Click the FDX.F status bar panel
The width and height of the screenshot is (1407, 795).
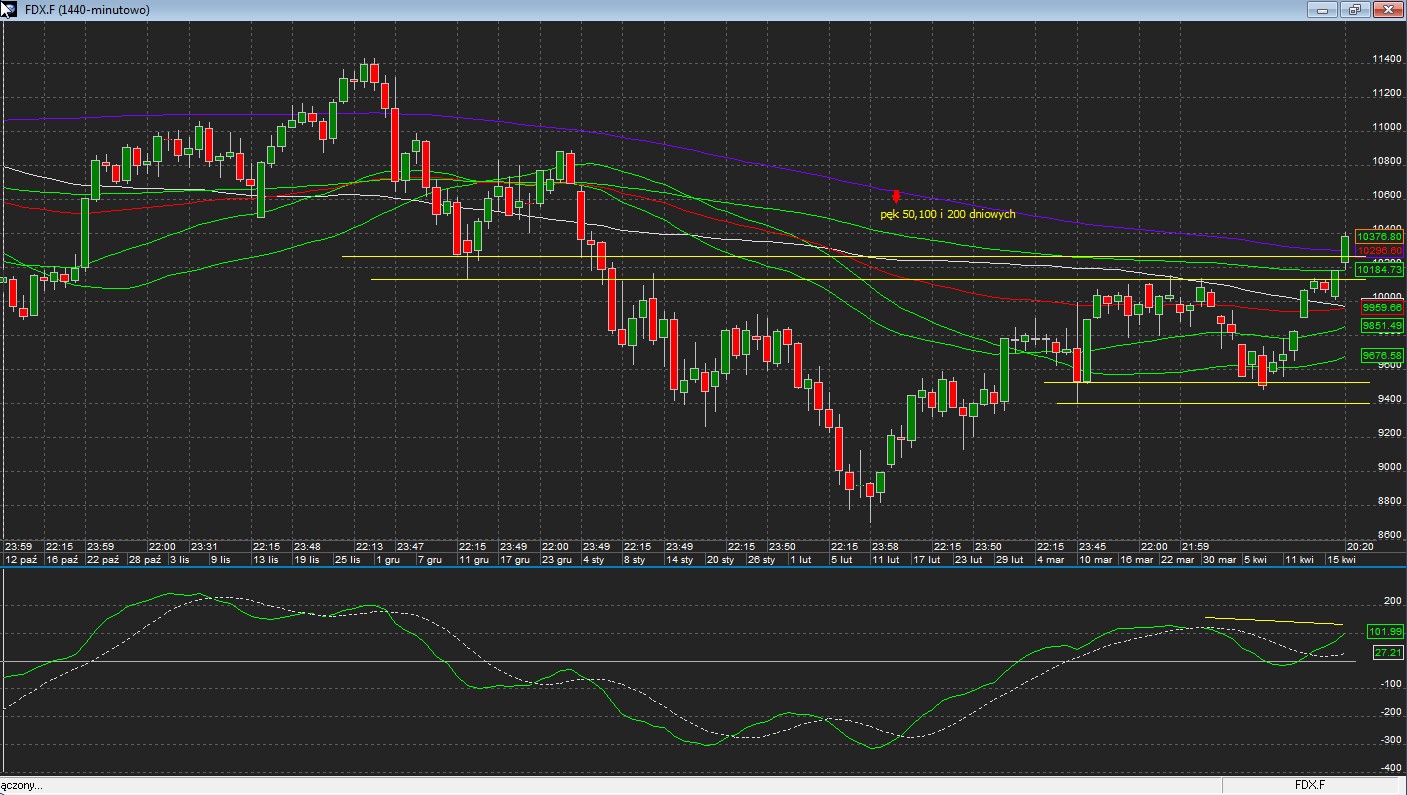point(1309,785)
